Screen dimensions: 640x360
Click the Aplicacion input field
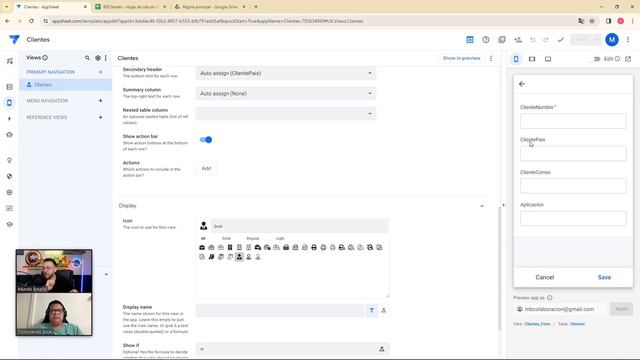pyautogui.click(x=573, y=218)
